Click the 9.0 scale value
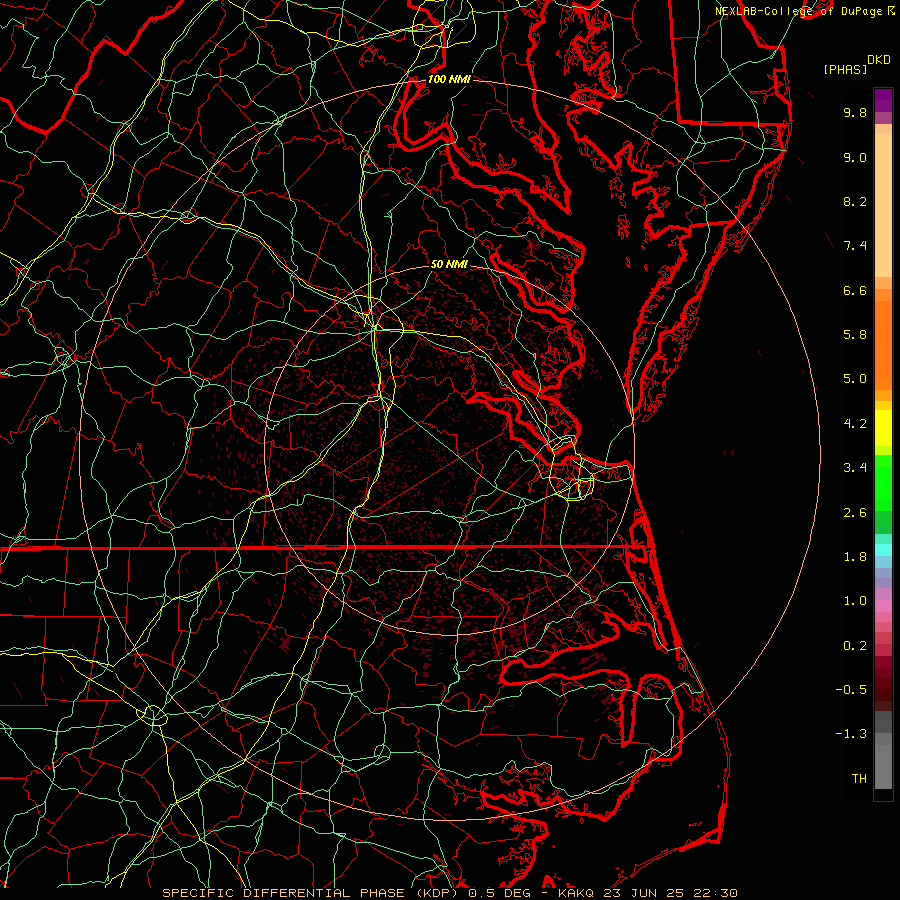Image resolution: width=900 pixels, height=900 pixels. click(855, 157)
